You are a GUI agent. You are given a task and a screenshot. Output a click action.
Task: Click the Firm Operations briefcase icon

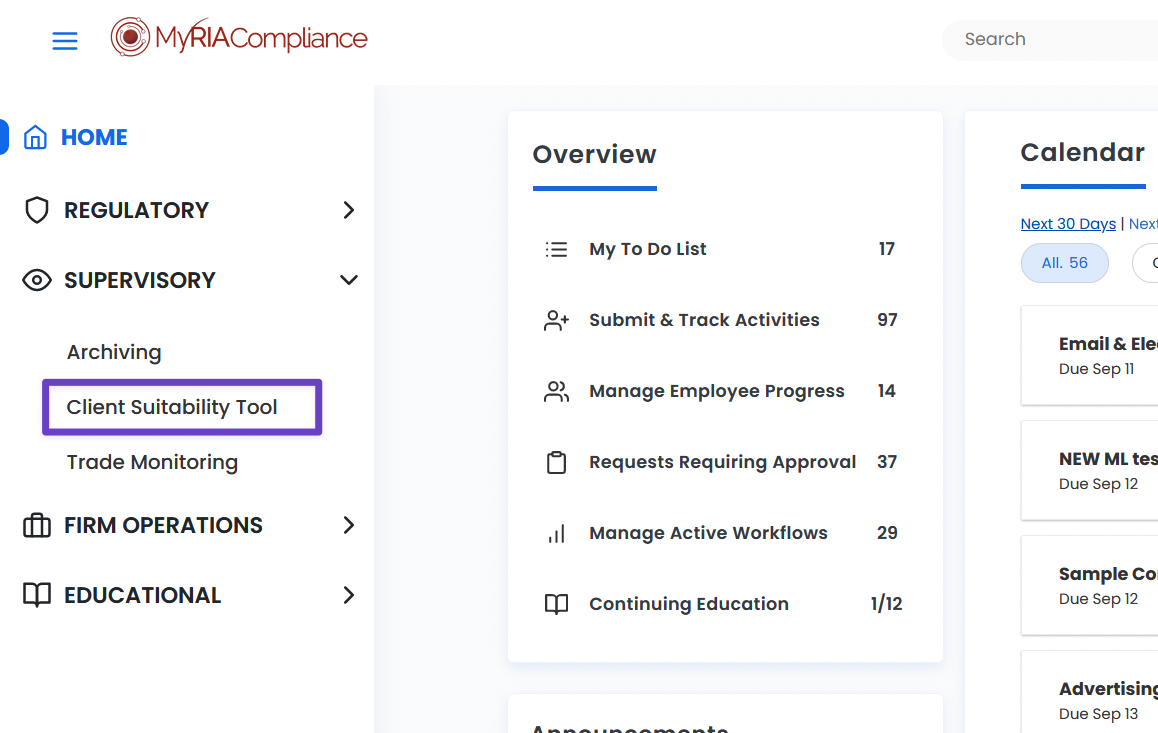pos(37,525)
